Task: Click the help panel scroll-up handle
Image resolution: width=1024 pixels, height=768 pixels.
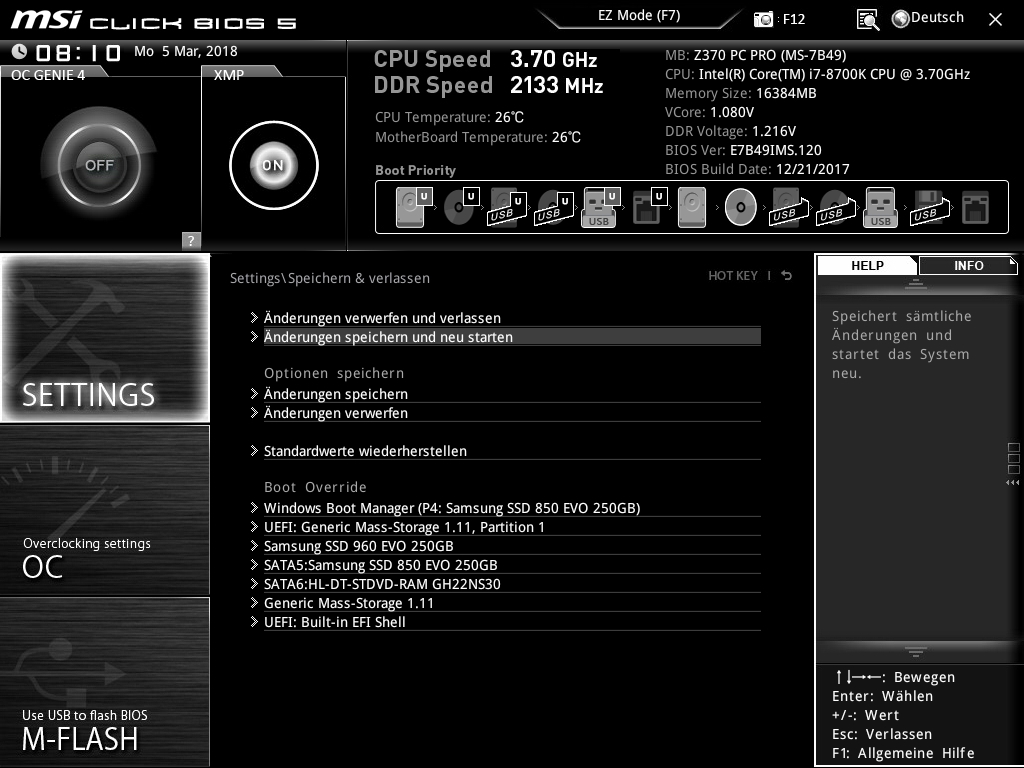Action: [x=916, y=283]
